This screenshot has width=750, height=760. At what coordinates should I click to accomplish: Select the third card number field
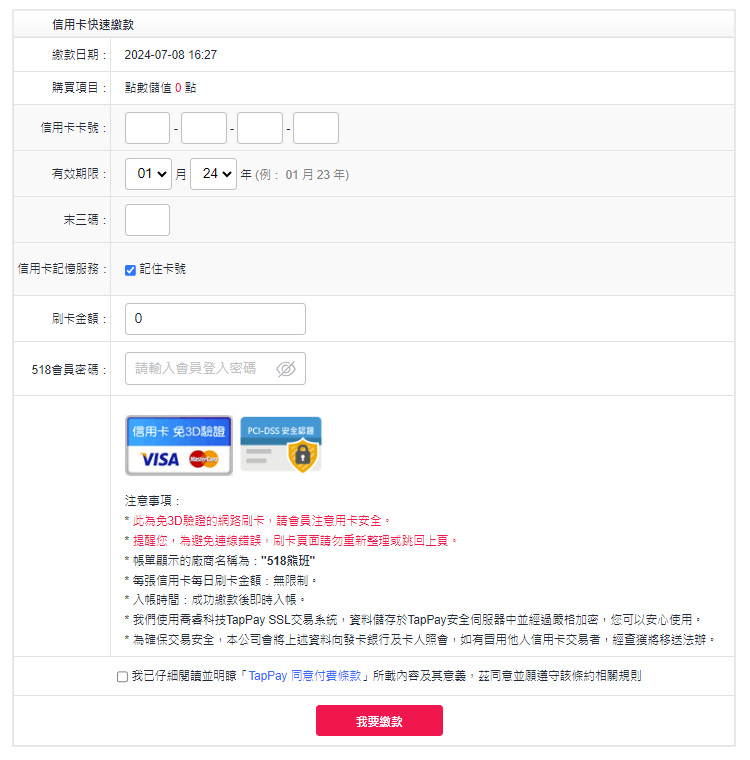(x=260, y=128)
